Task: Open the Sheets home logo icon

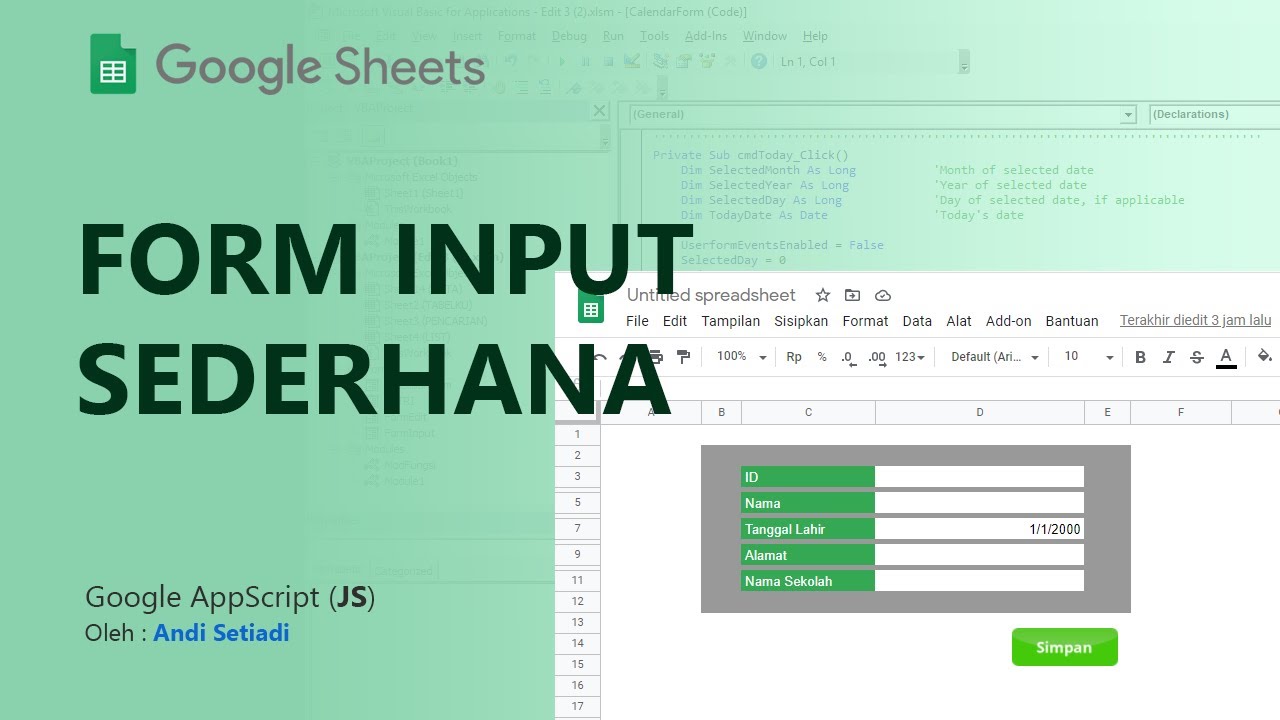Action: point(591,309)
